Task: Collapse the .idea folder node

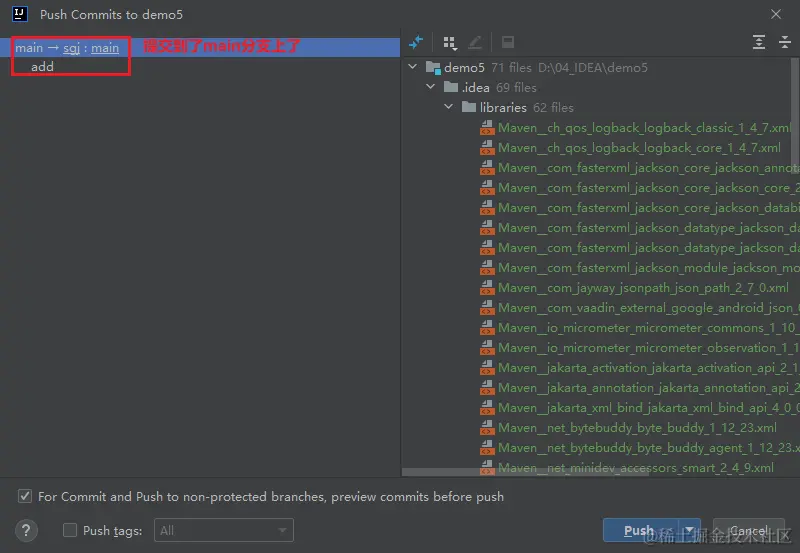Action: click(x=431, y=87)
